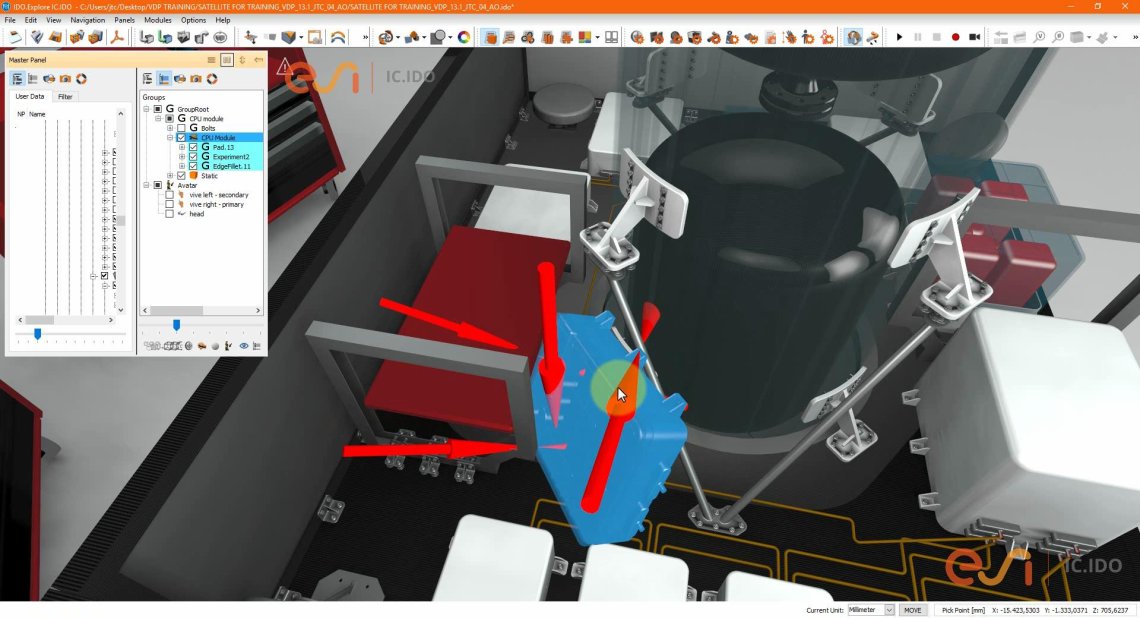Open the Navigation menu
The height and width of the screenshot is (618, 1140).
87,20
